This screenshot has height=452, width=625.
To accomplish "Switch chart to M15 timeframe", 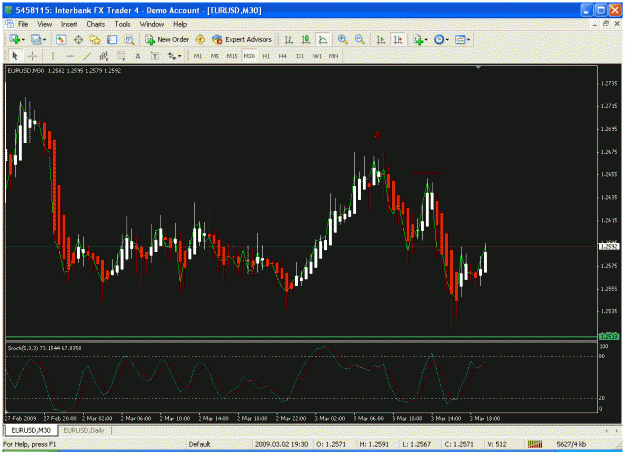I will [x=232, y=56].
